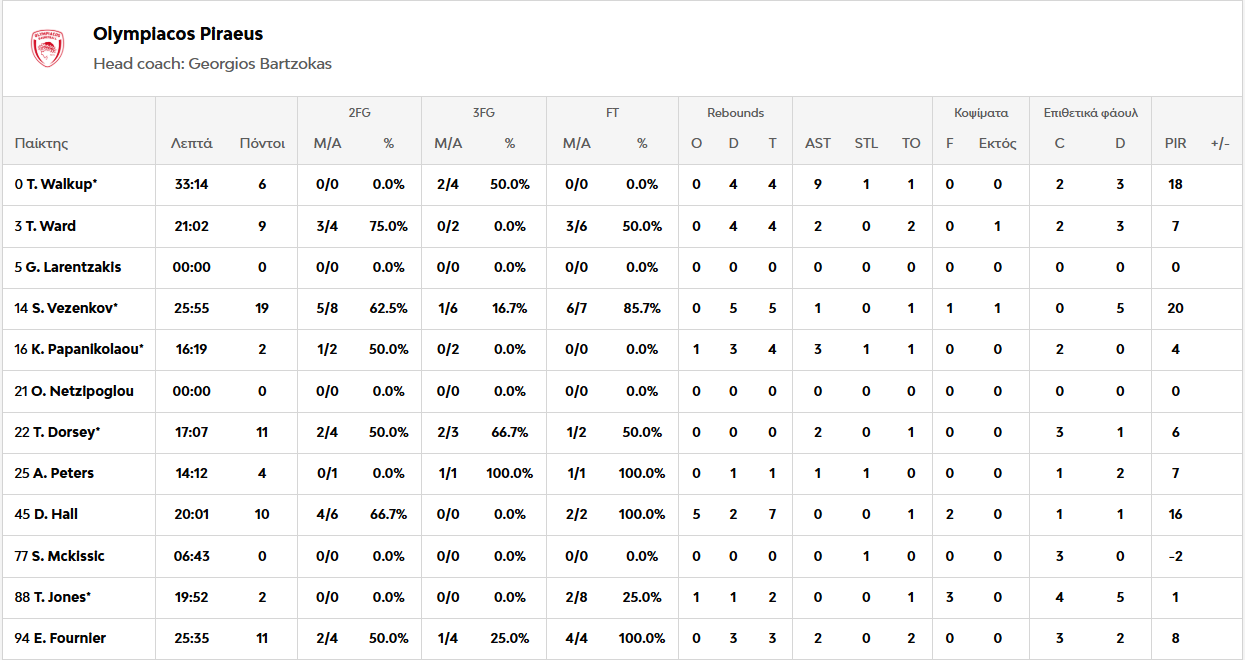Sort by Λεπτά column header

click(191, 143)
